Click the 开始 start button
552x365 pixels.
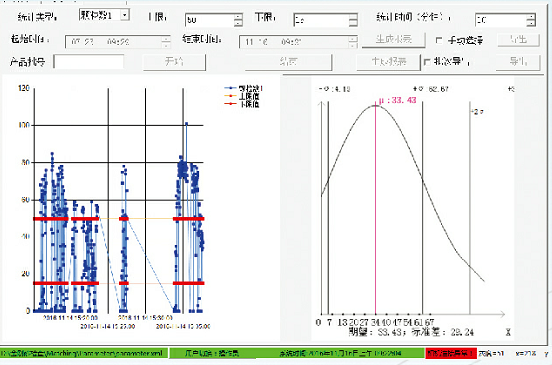click(174, 62)
